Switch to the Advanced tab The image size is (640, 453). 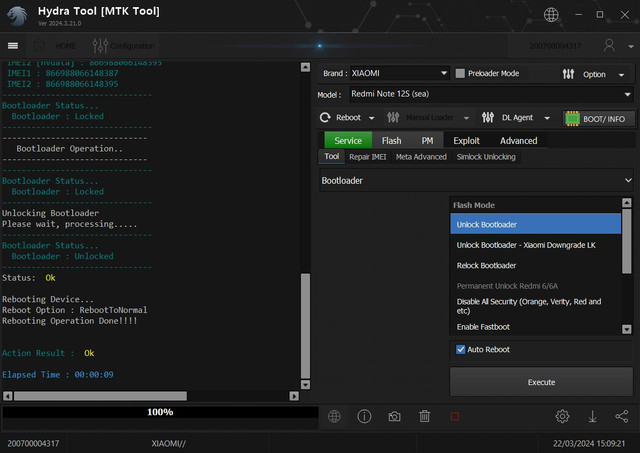(x=518, y=140)
